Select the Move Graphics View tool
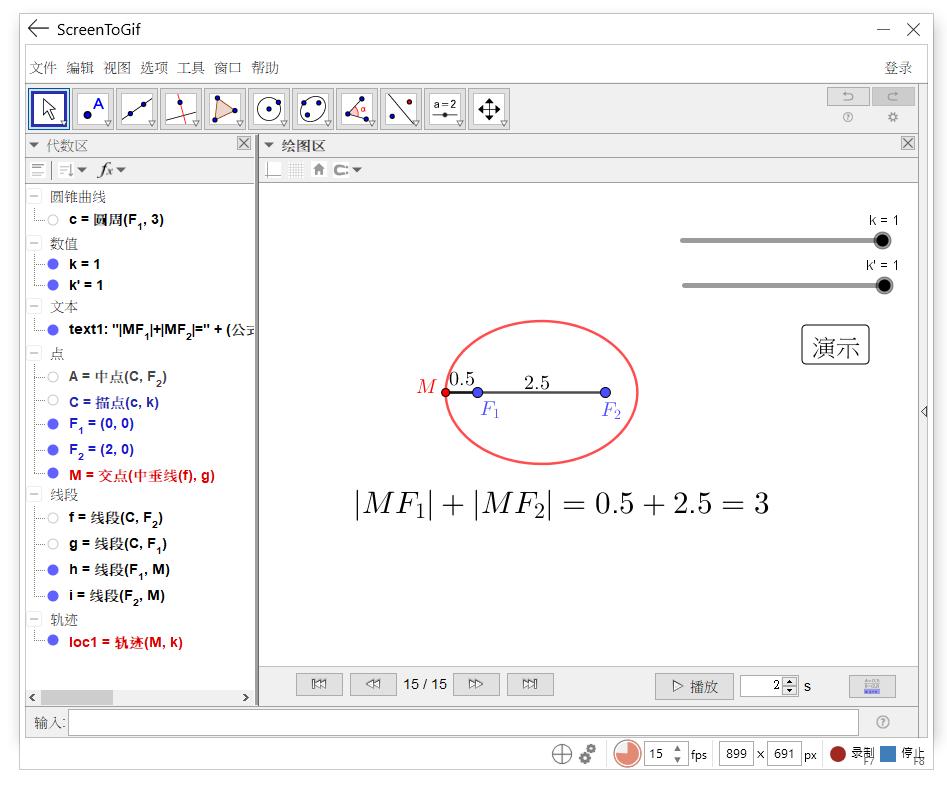The height and width of the screenshot is (785, 947). 489,108
